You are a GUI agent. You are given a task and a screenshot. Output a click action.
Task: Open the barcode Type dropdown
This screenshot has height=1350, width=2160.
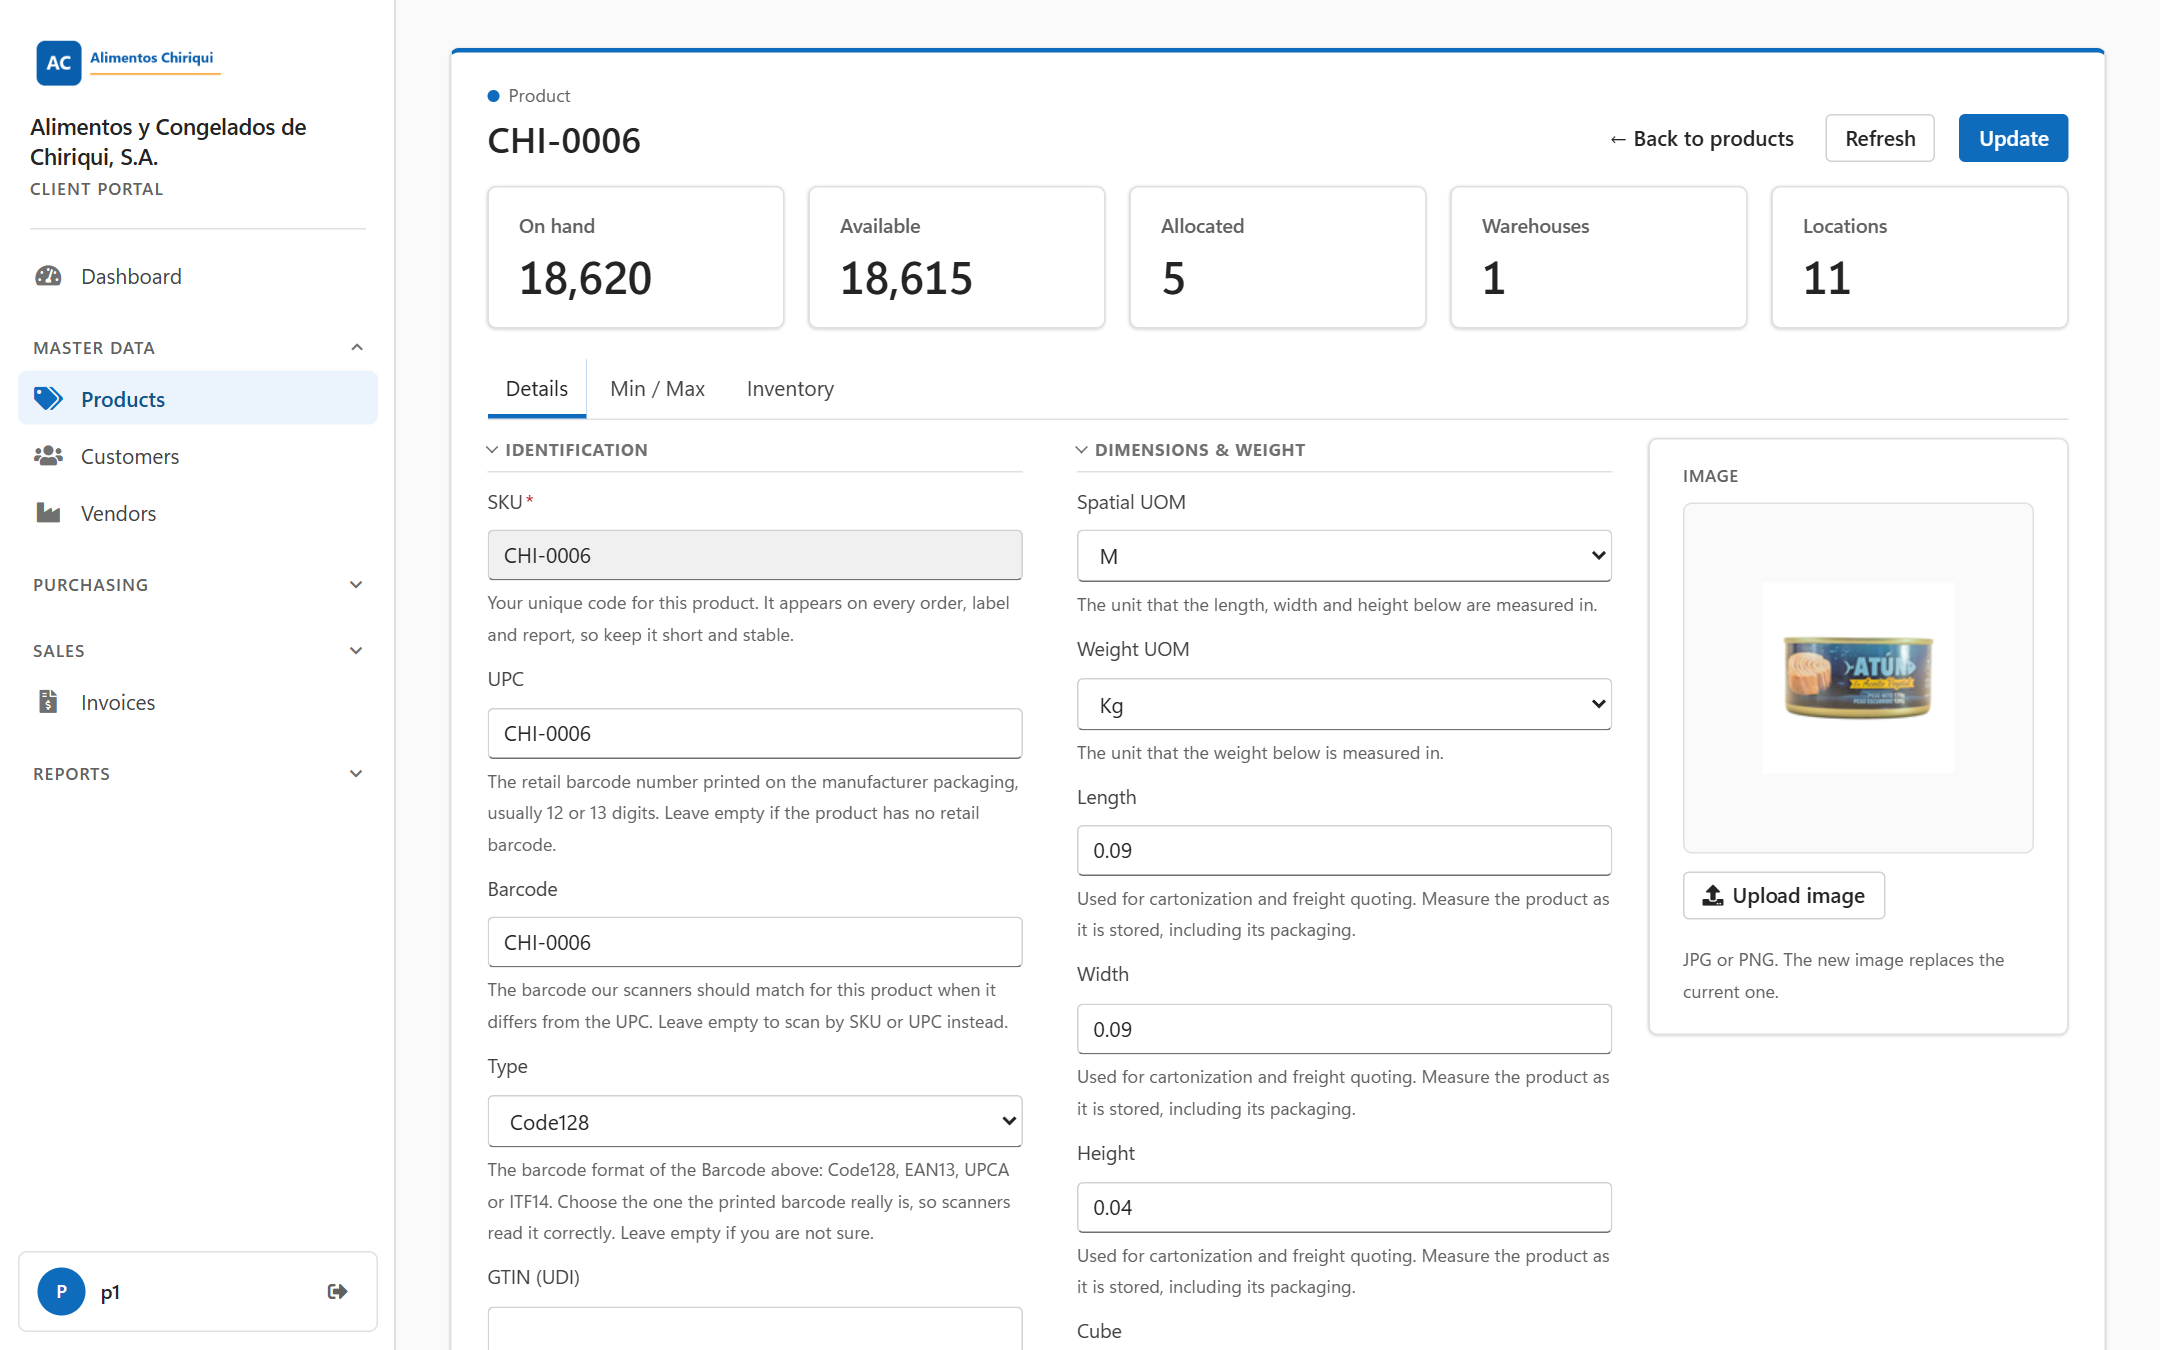click(x=755, y=1121)
